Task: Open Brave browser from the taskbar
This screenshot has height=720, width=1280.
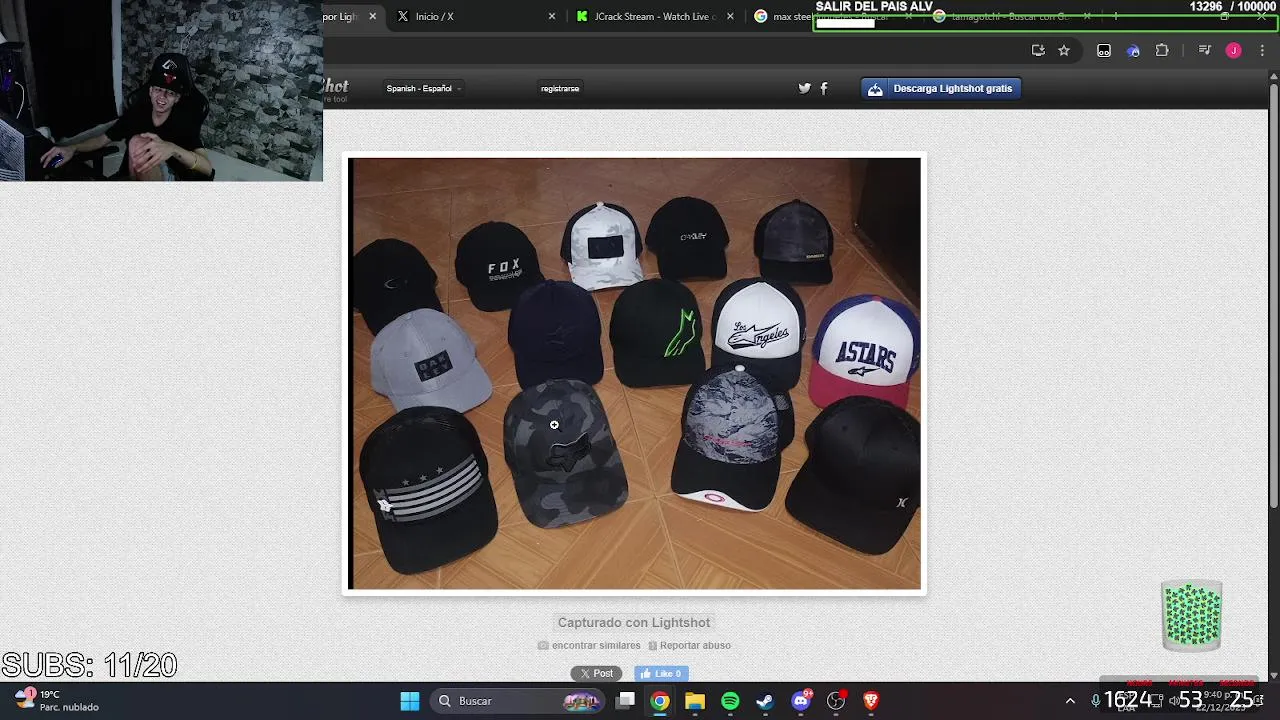Action: point(871,701)
